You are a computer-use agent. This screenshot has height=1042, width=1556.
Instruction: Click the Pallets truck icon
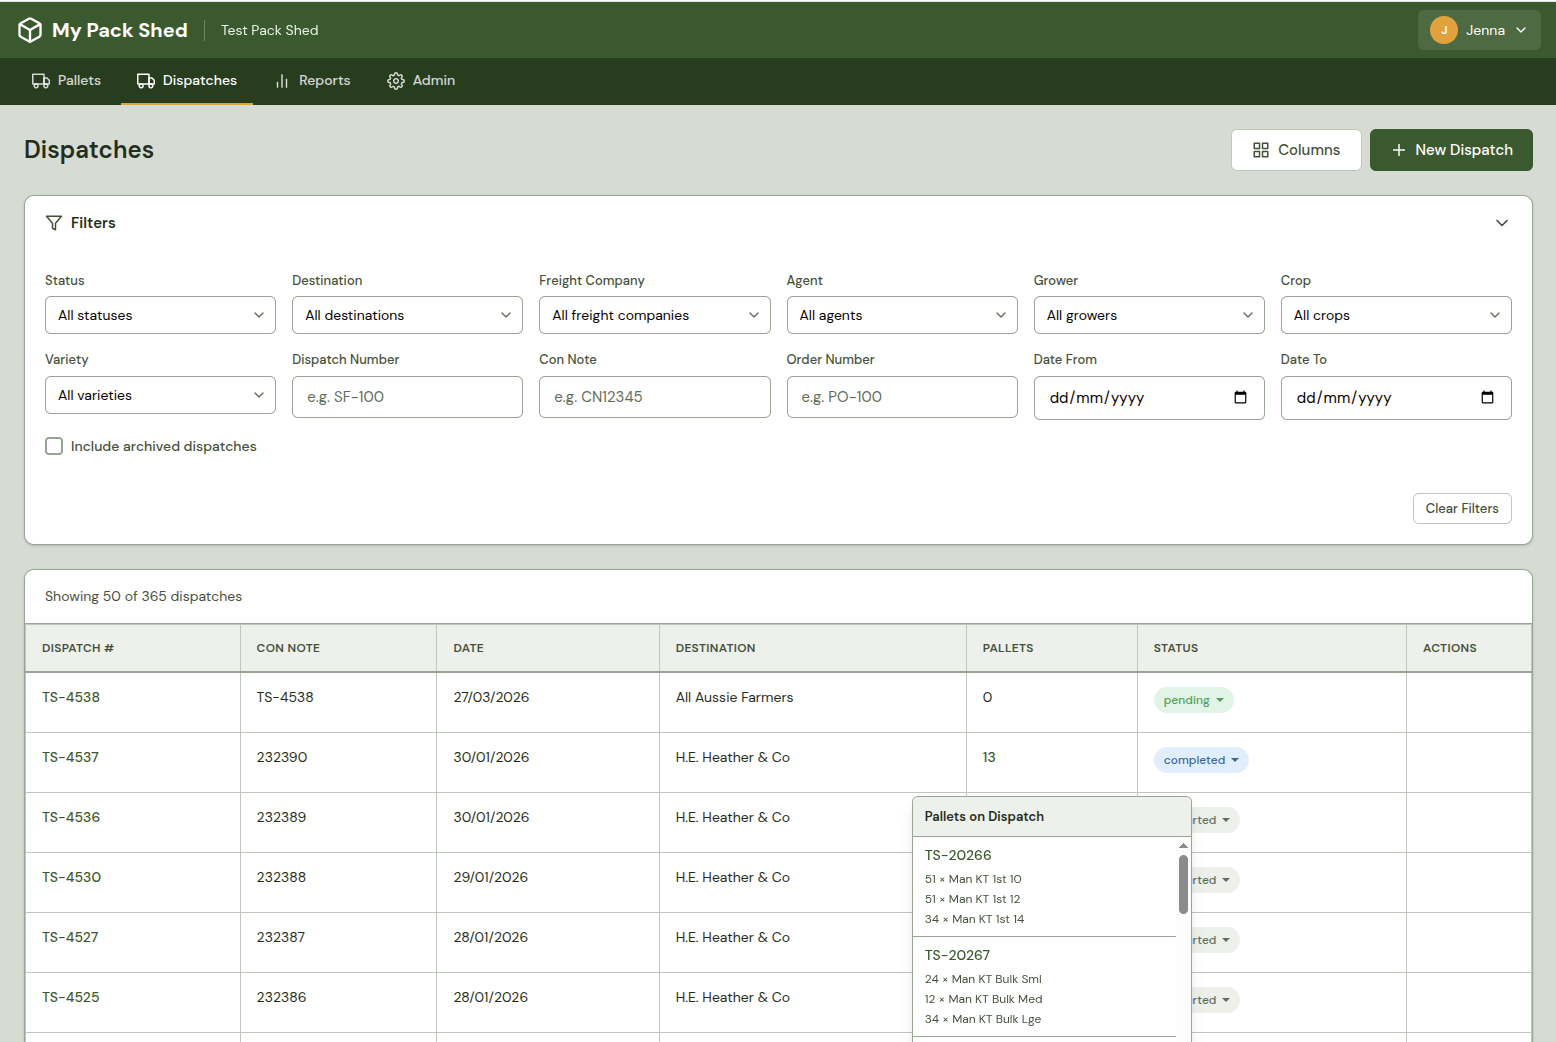[x=41, y=81]
